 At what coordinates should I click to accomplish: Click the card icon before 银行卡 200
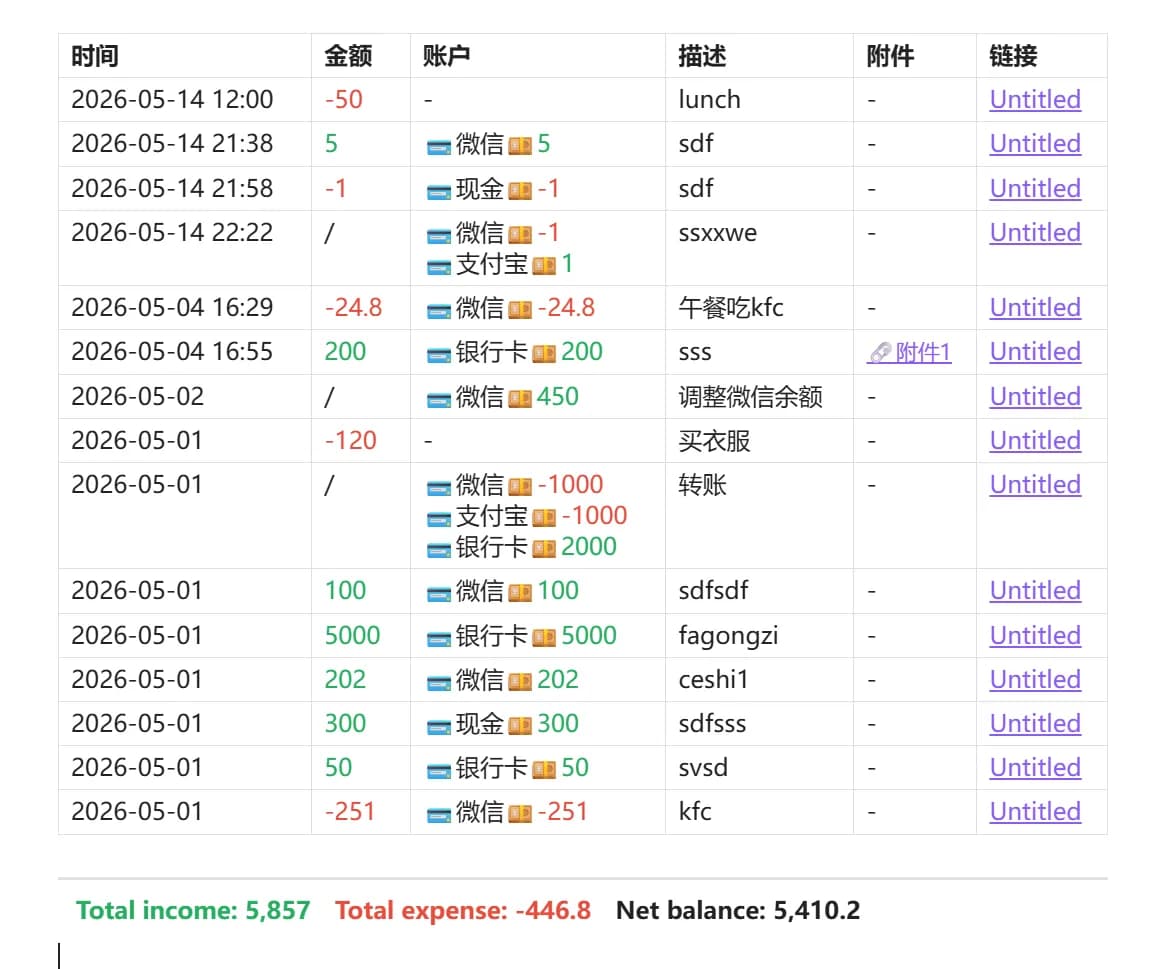pyautogui.click(x=439, y=353)
